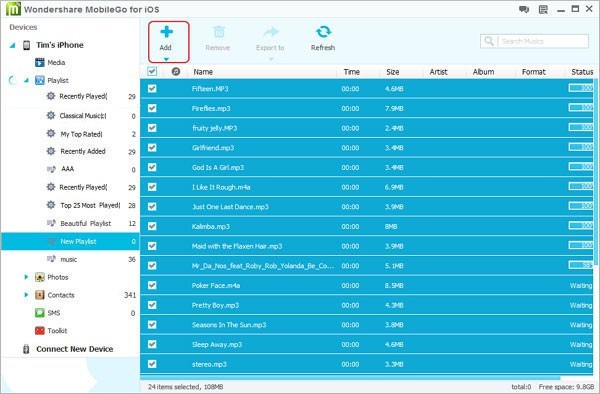This screenshot has height=394, width=600.
Task: Open the Toolkit icon
Action: pos(40,331)
